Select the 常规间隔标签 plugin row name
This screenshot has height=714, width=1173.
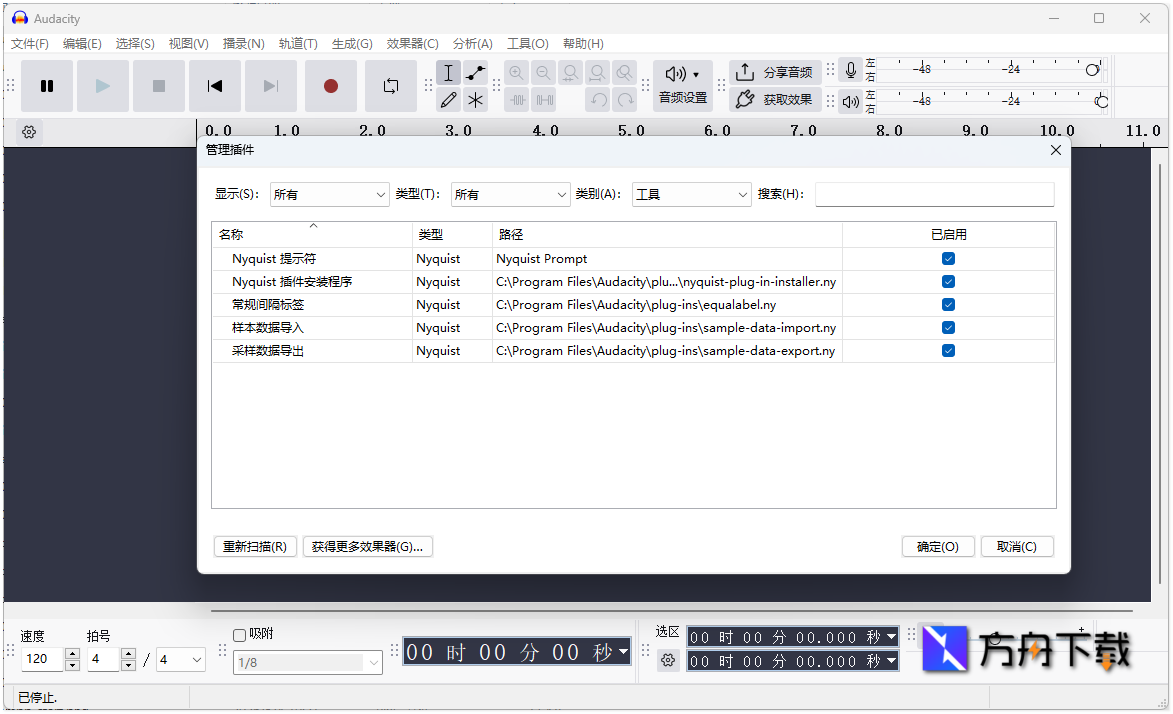tap(268, 305)
